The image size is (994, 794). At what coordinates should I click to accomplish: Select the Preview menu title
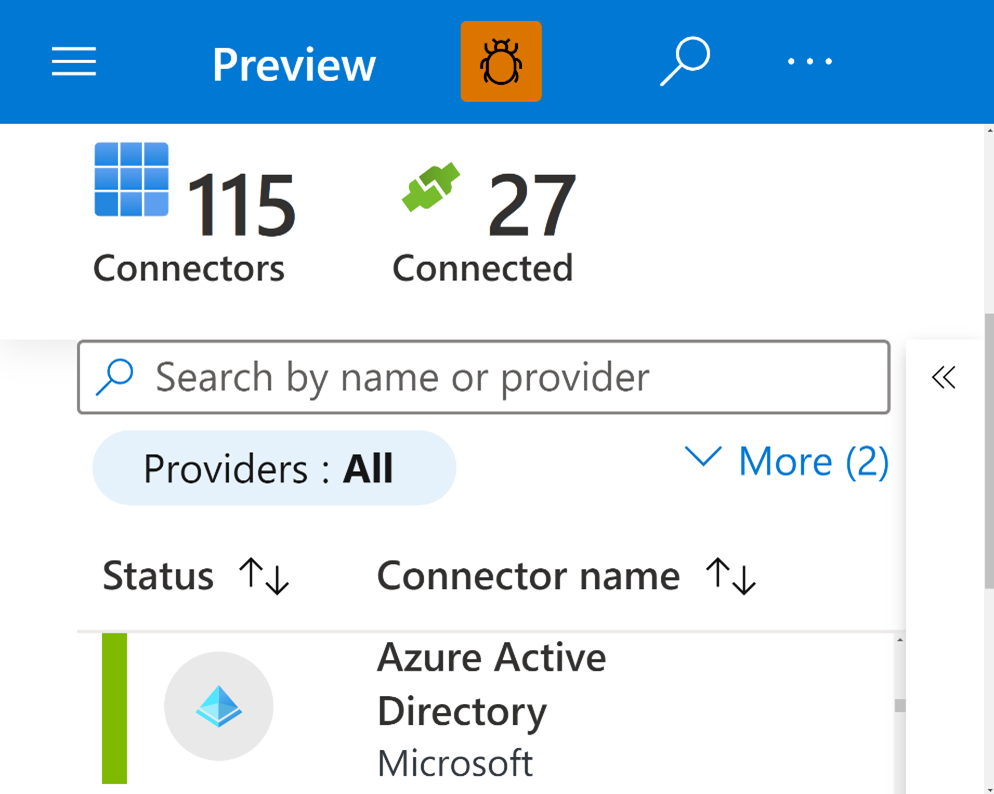click(x=293, y=63)
